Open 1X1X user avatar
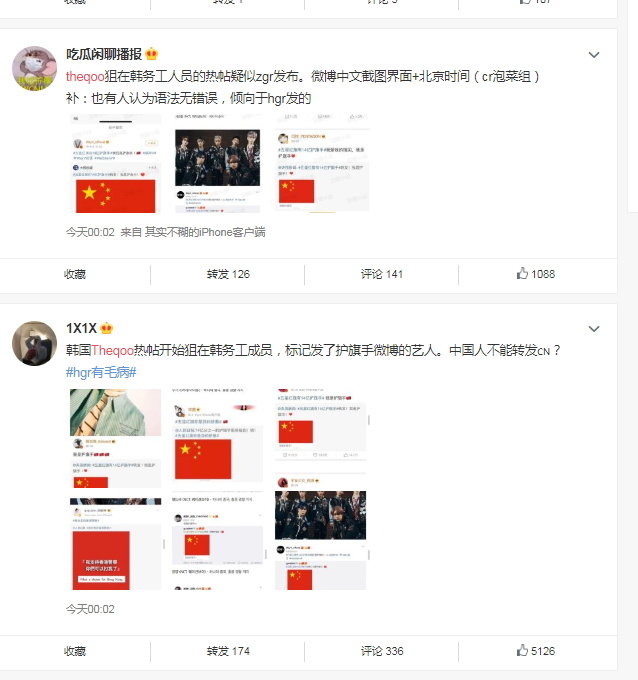 point(34,343)
